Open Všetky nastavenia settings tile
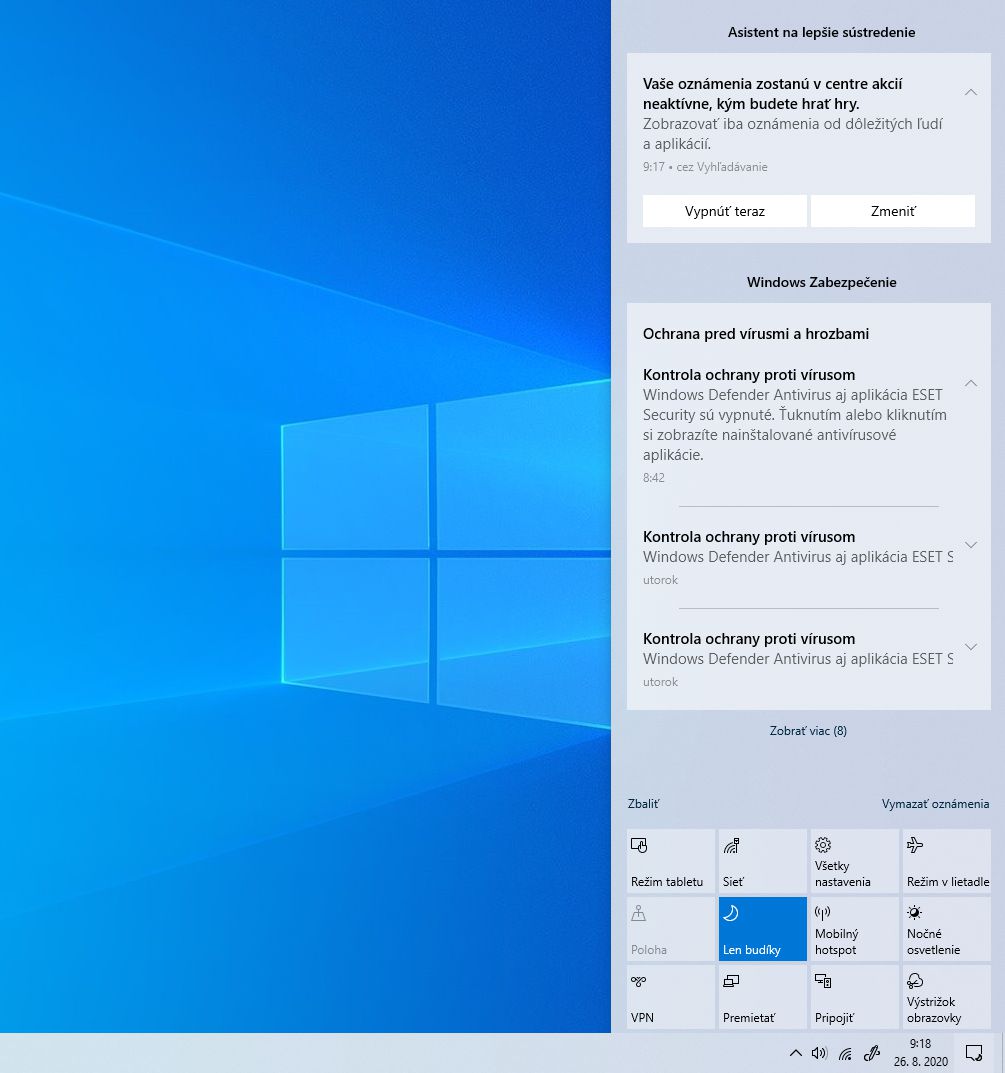1005x1073 pixels. [854, 861]
